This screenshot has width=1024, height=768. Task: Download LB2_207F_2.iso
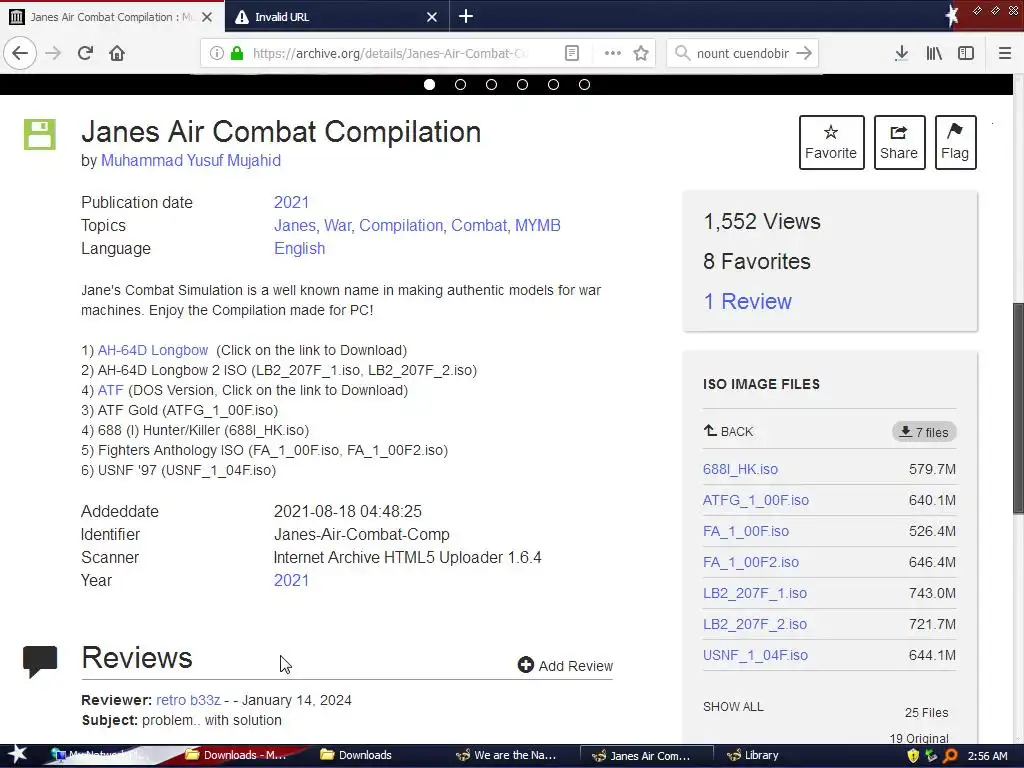(x=755, y=624)
